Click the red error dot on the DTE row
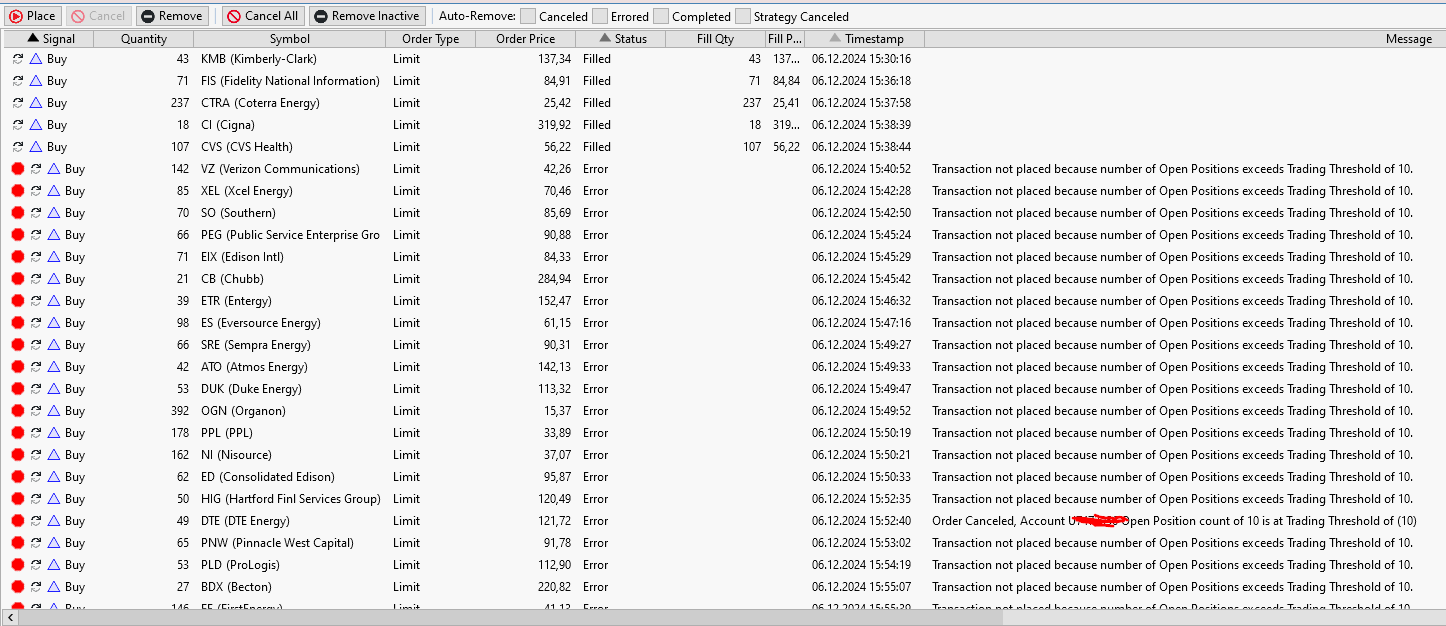This screenshot has width=1446, height=626. coord(18,521)
